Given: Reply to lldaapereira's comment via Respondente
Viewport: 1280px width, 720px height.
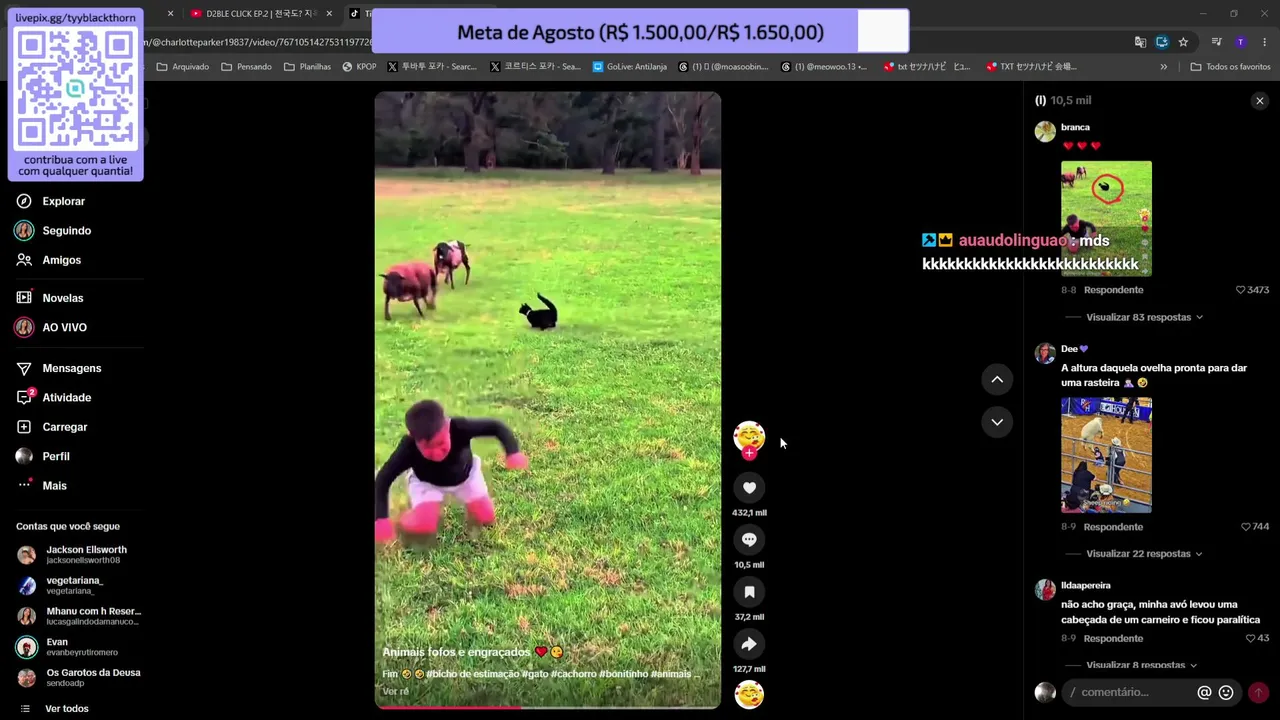Looking at the screenshot, I should click(1113, 638).
